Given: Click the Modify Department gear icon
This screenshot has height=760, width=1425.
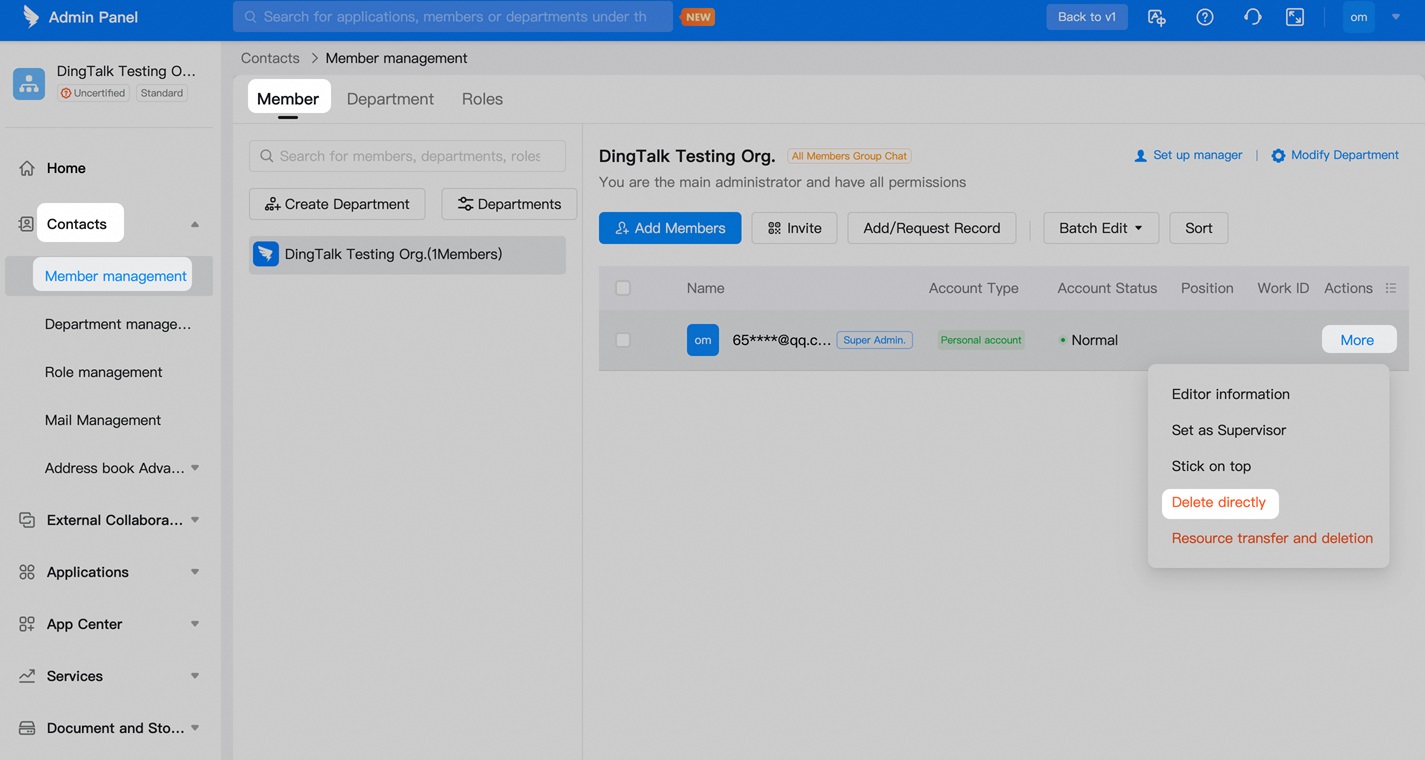Looking at the screenshot, I should (1278, 156).
